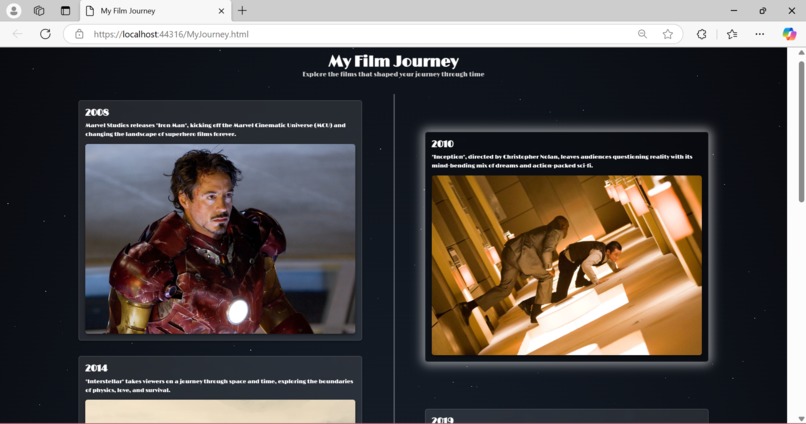
Task: Add this page to favorites star
Action: pyautogui.click(x=667, y=34)
